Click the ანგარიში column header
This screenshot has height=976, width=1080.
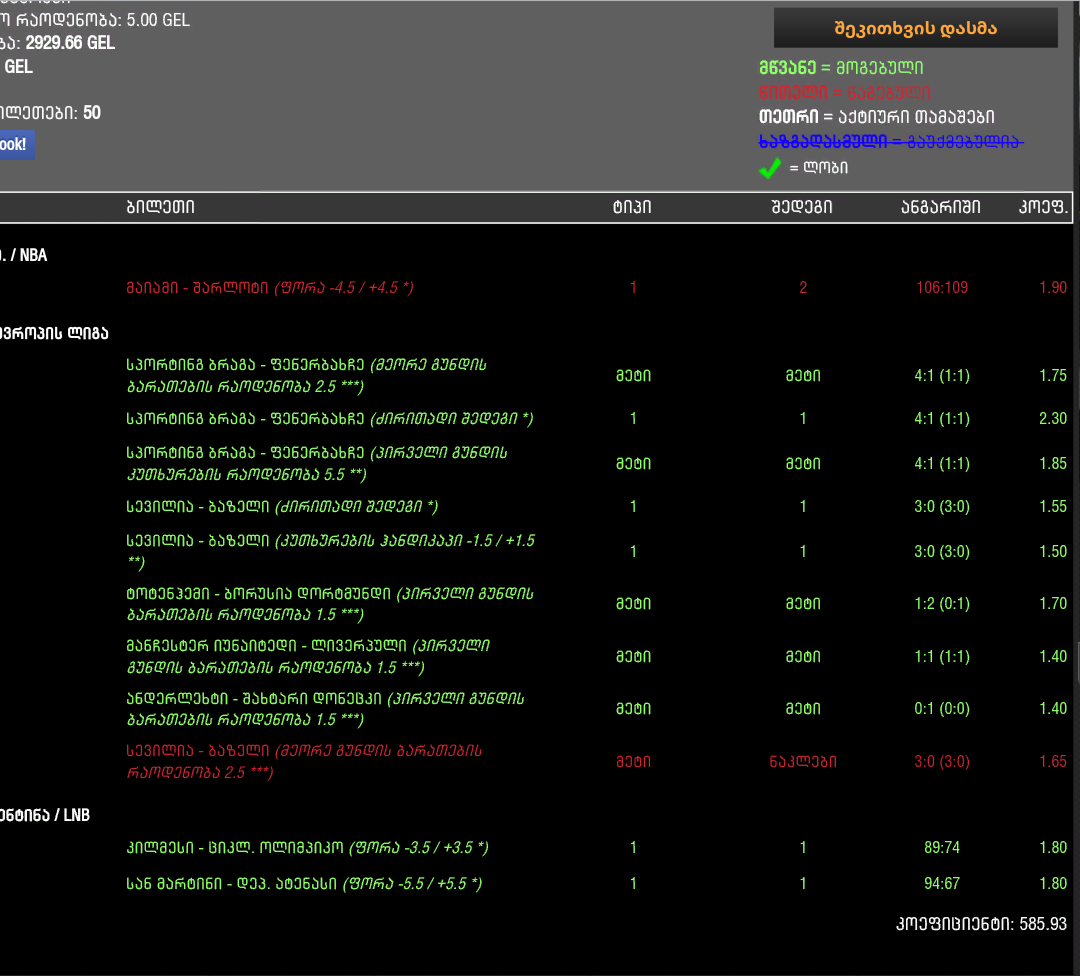click(x=941, y=207)
